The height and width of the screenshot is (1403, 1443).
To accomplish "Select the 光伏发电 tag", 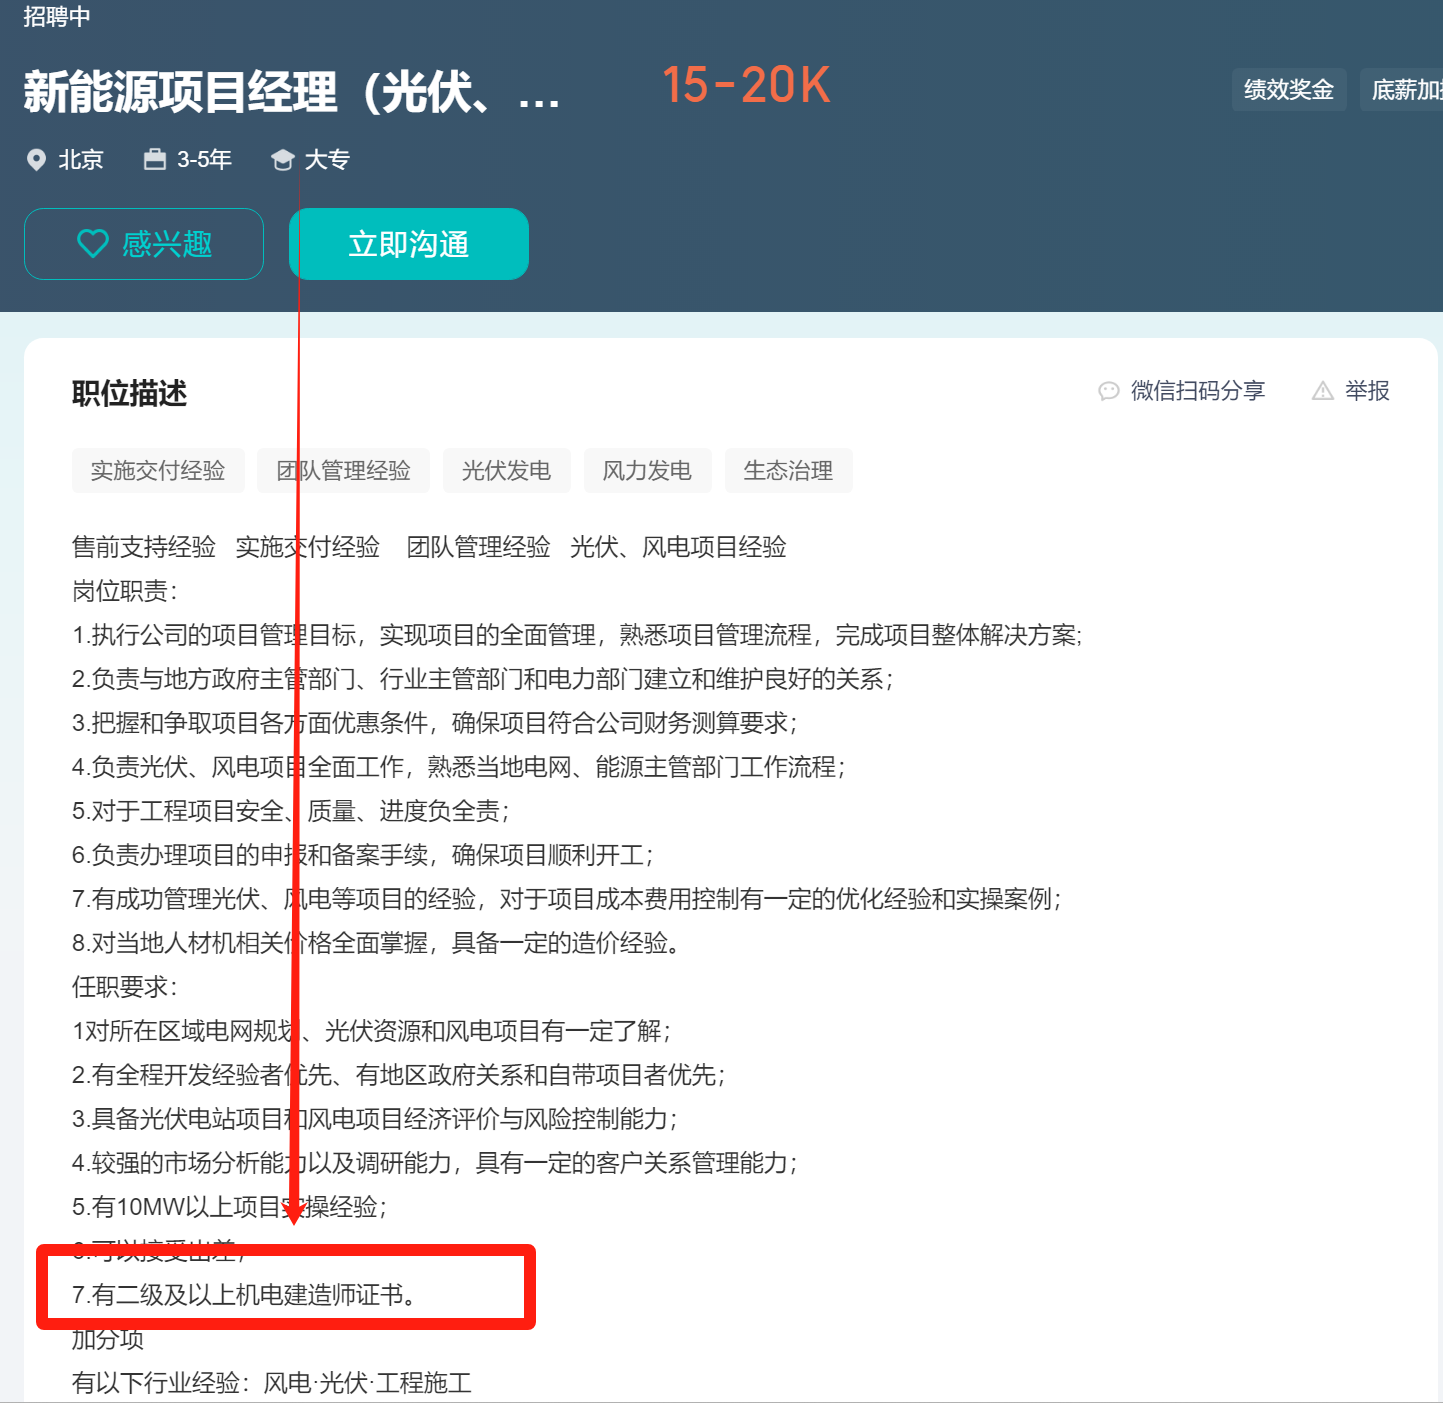I will click(507, 471).
